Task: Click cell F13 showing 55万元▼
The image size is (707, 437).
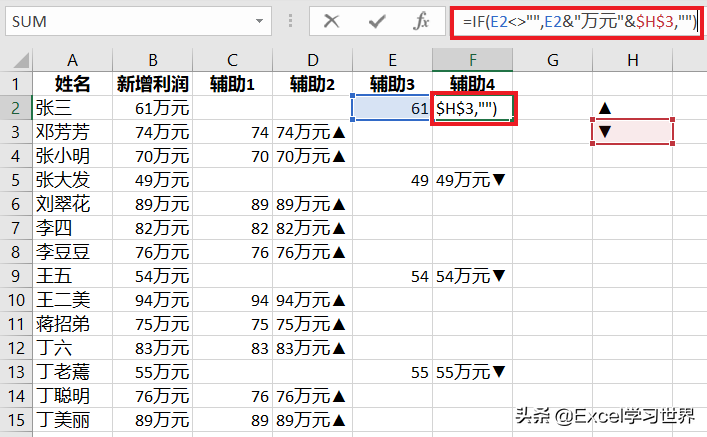Action: tap(473, 372)
